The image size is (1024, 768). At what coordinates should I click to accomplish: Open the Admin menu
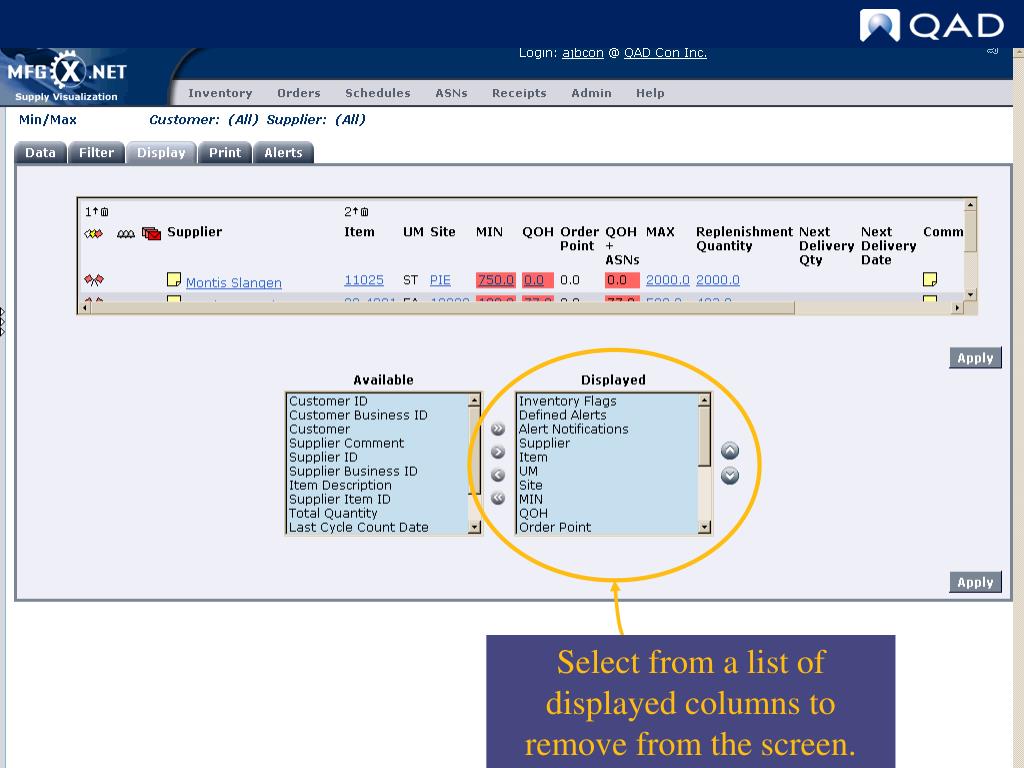click(x=591, y=93)
